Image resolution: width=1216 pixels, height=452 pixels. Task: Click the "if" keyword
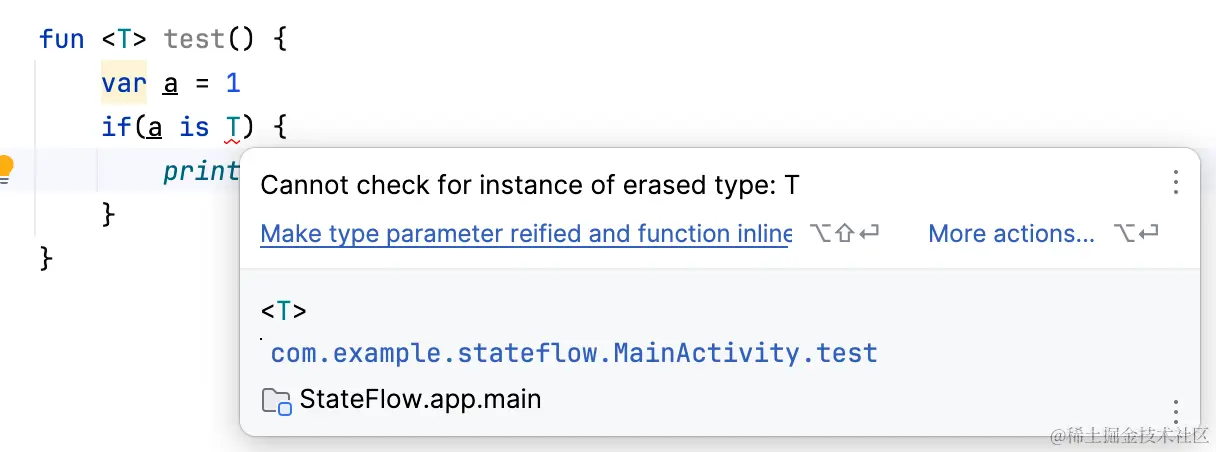pos(116,127)
